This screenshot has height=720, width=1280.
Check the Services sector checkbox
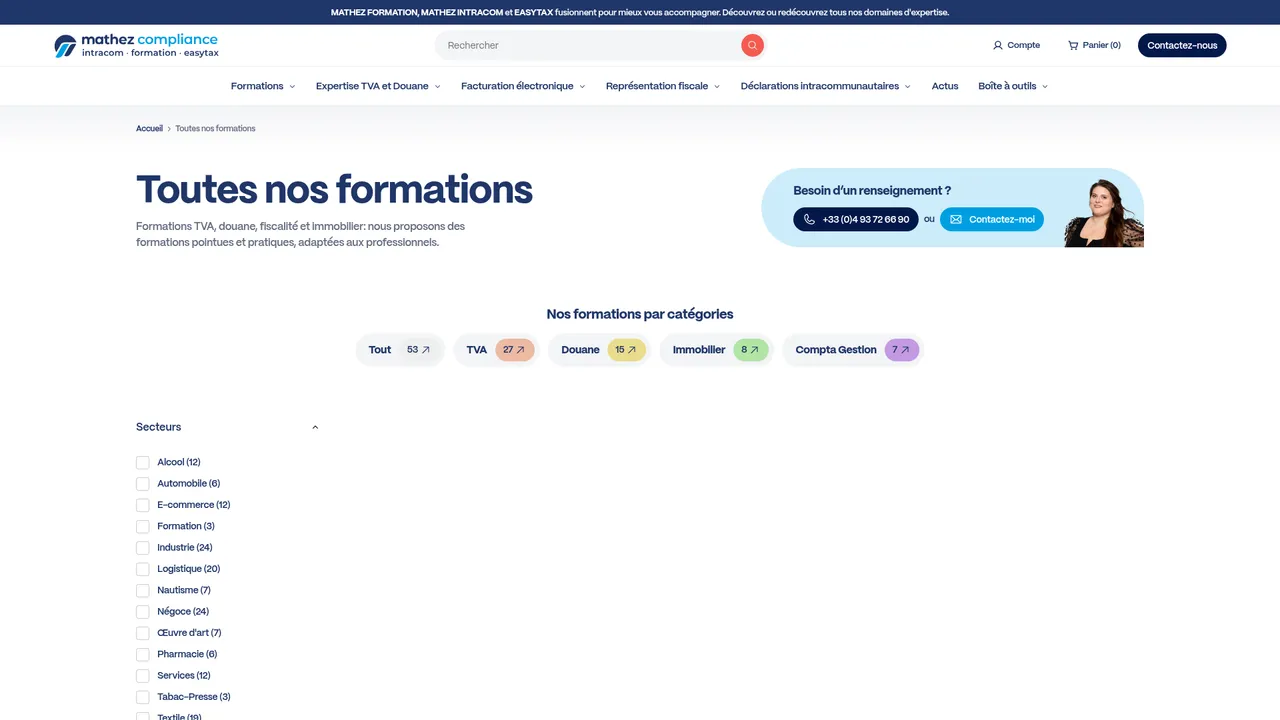click(x=143, y=676)
